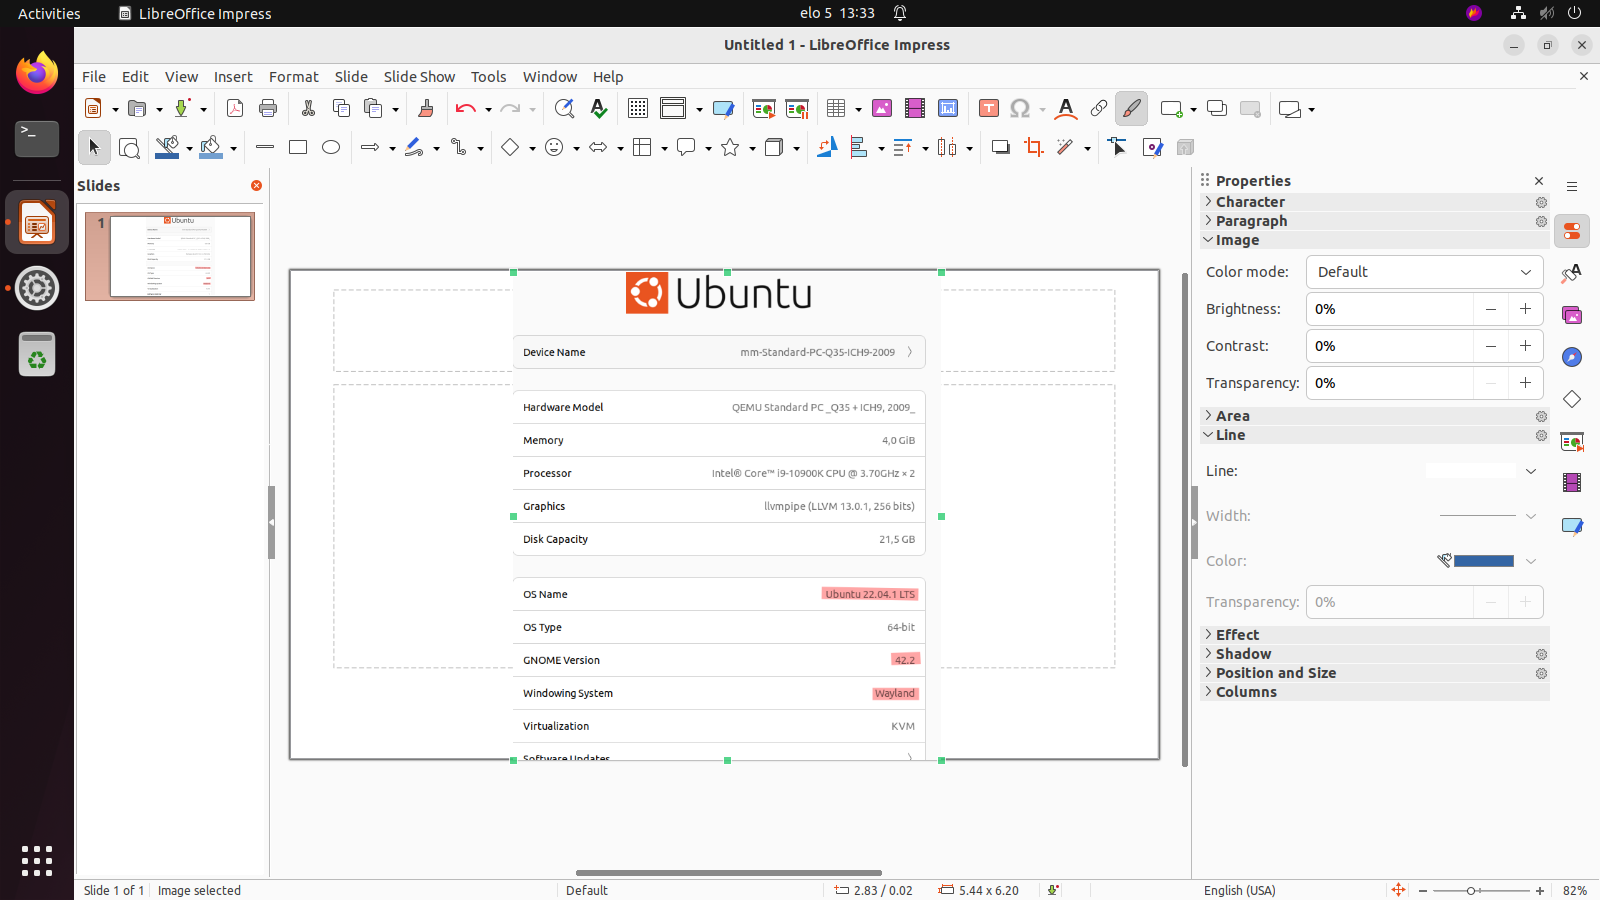Open sidebar Gallery deck icon
Viewport: 1600px width, 900px height.
(1572, 315)
